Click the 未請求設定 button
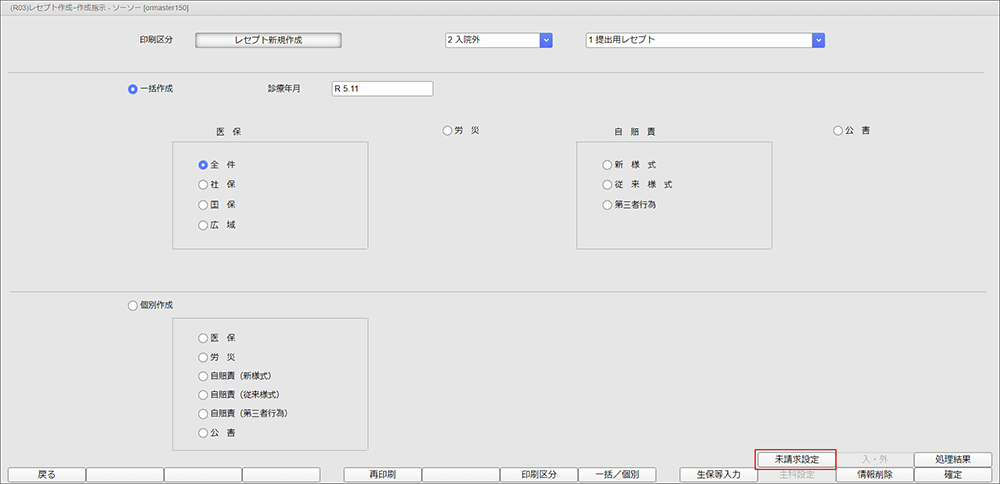 [x=796, y=459]
